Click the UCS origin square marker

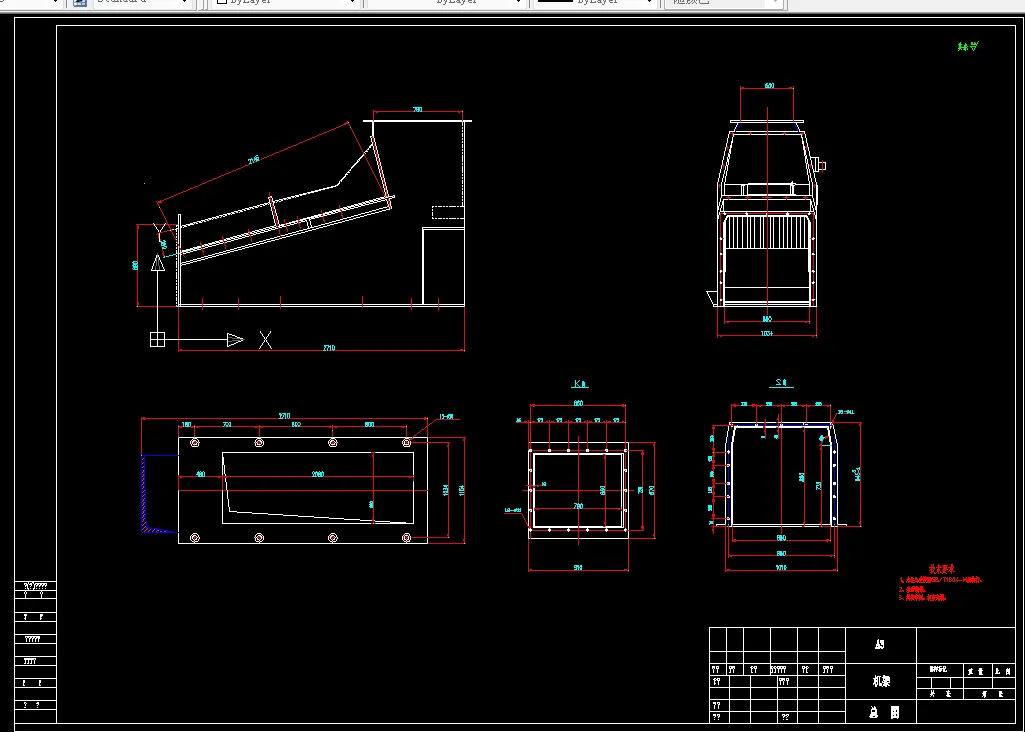pyautogui.click(x=158, y=340)
